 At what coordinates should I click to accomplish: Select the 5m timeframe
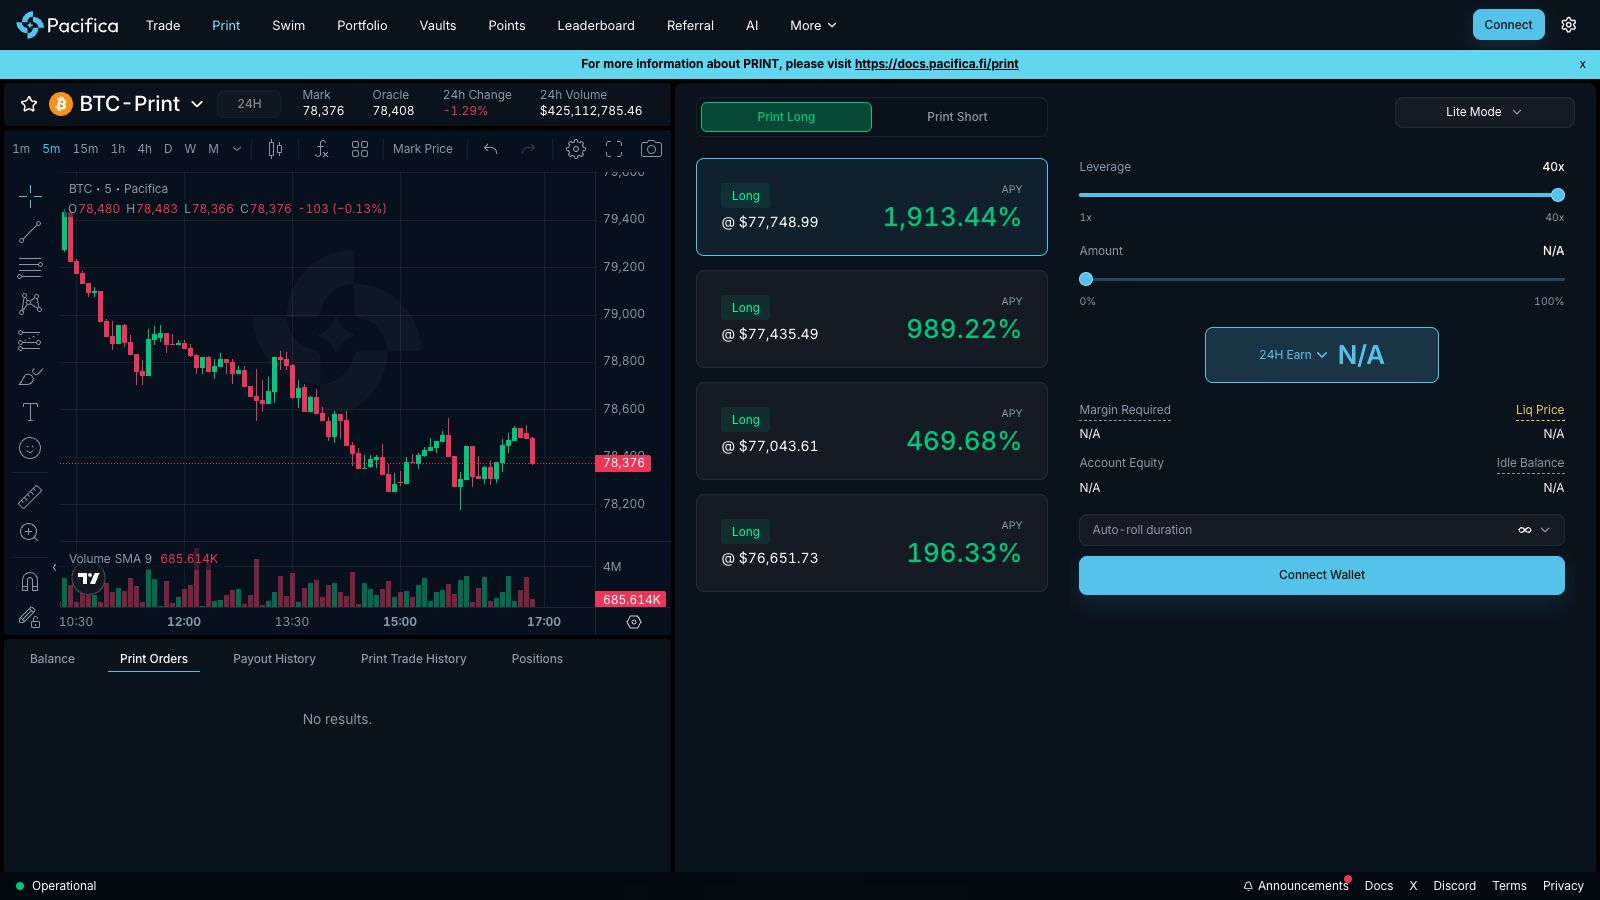51,149
